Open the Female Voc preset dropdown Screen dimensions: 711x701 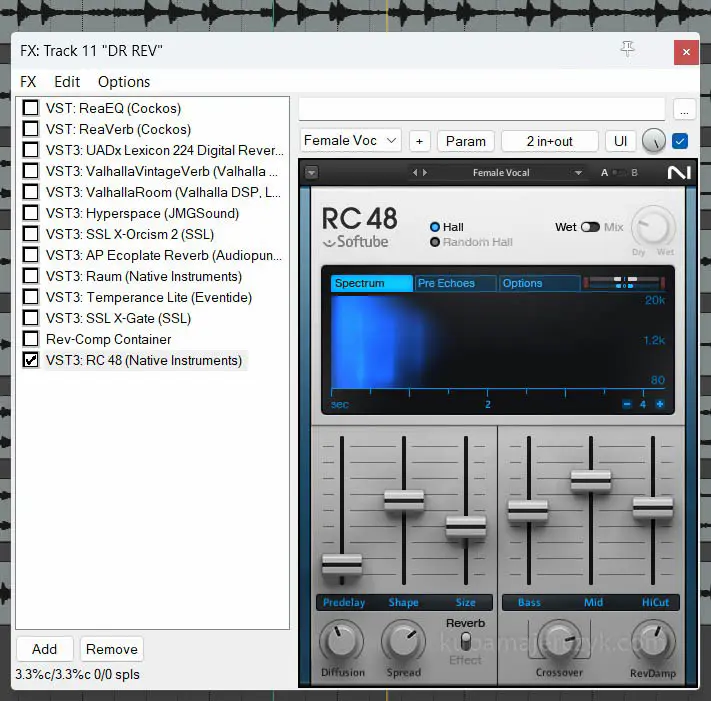point(350,141)
